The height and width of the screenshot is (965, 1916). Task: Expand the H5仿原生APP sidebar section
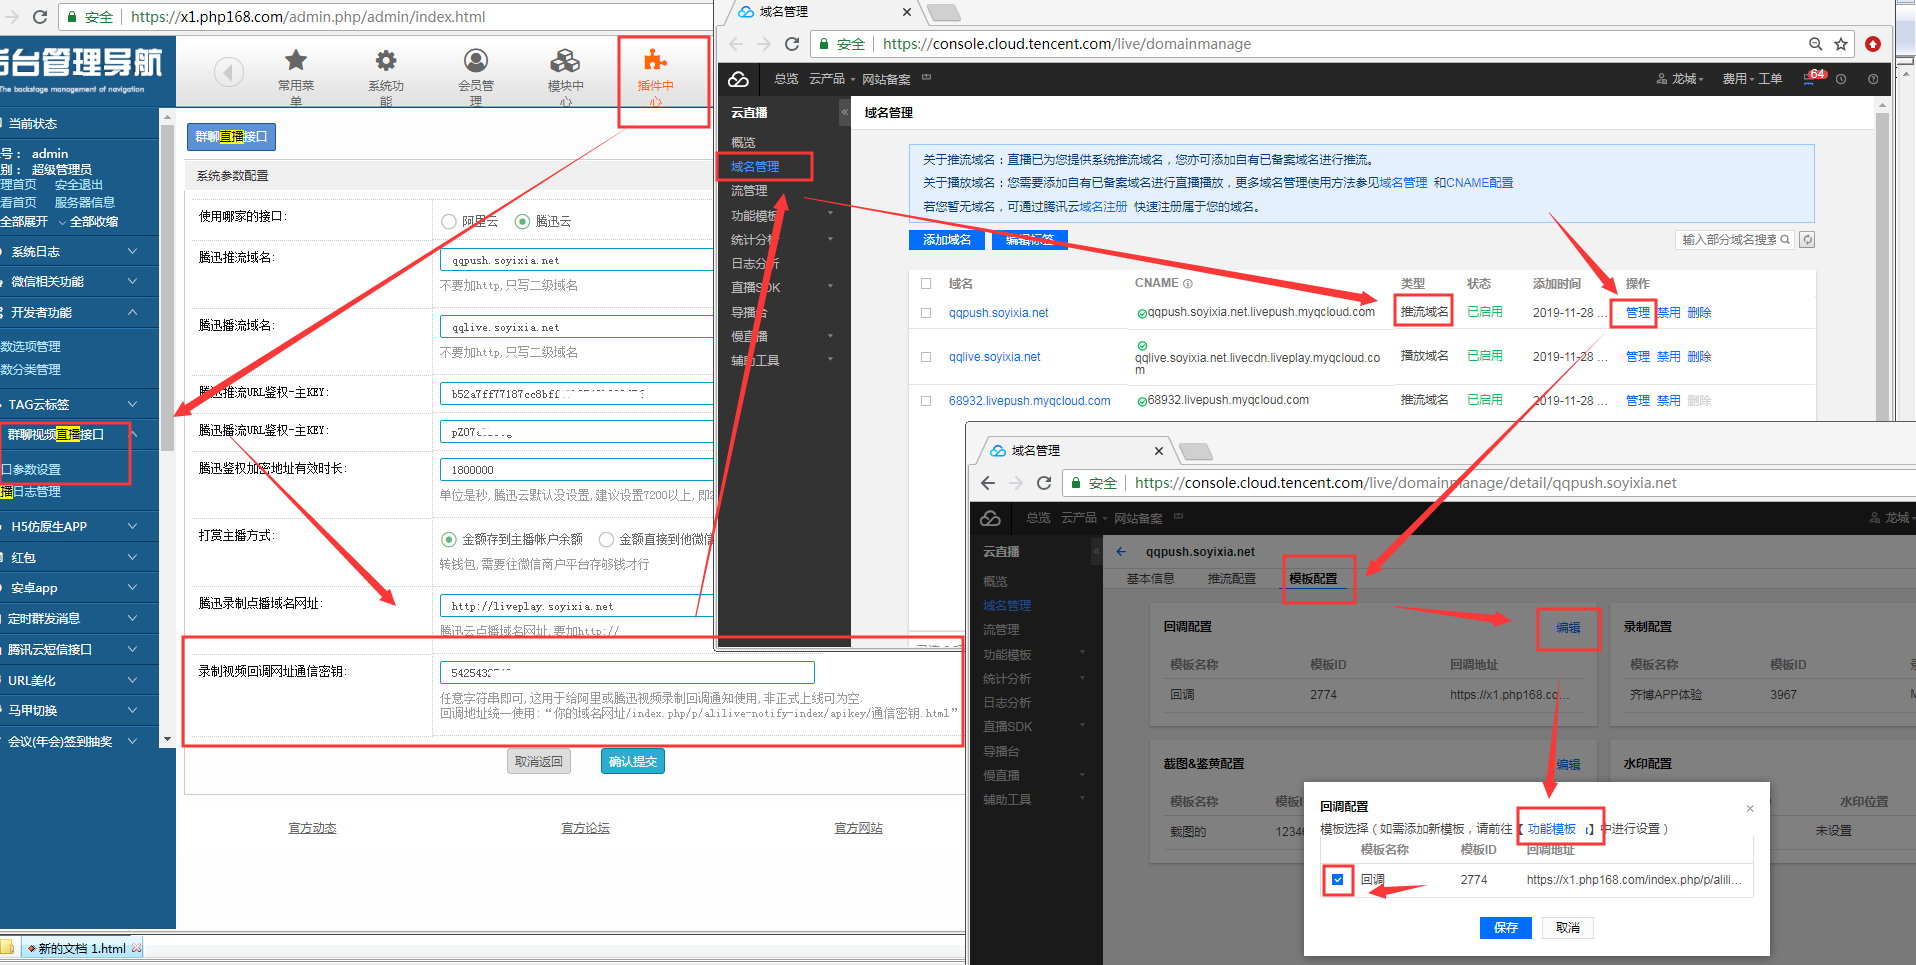80,527
